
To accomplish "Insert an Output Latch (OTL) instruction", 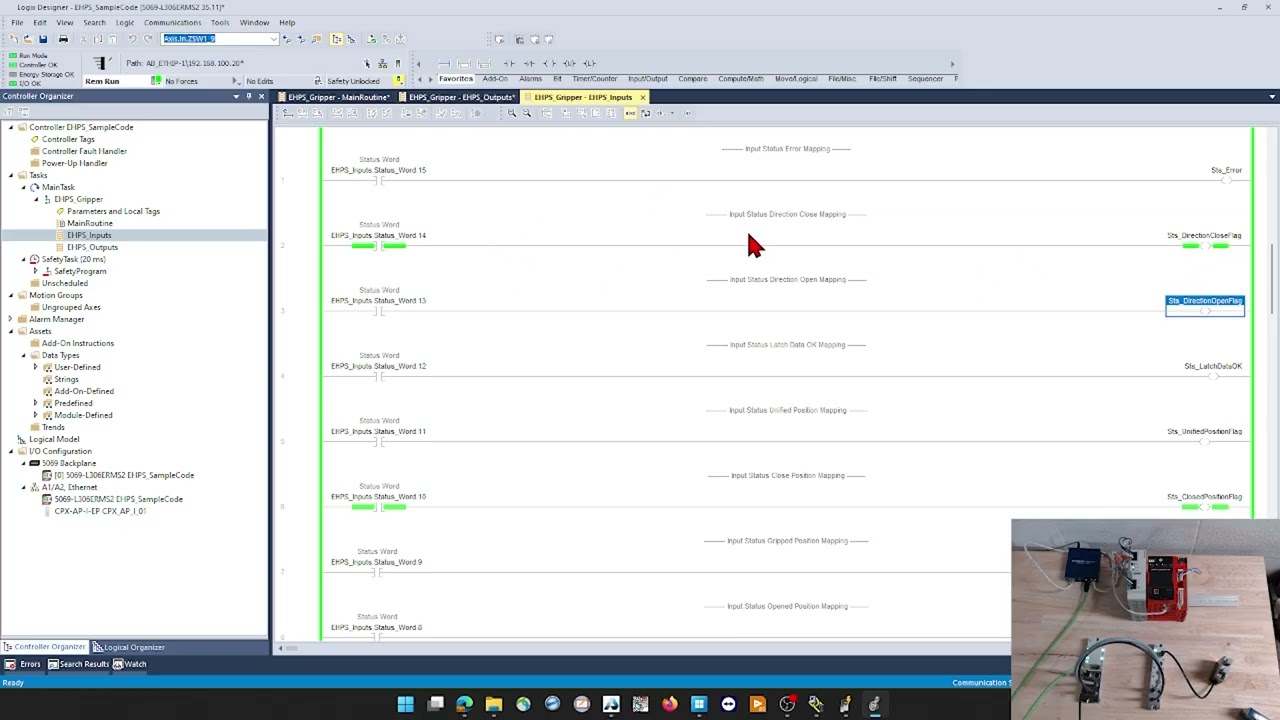I will tap(589, 63).
